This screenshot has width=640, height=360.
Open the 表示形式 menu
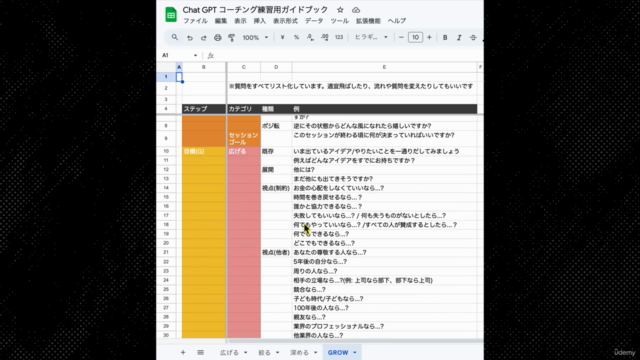coord(285,21)
